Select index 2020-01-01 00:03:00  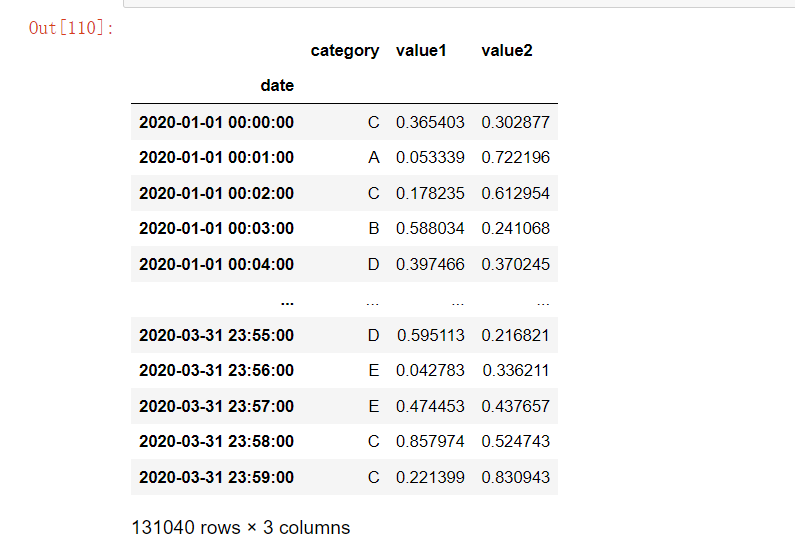click(x=216, y=228)
